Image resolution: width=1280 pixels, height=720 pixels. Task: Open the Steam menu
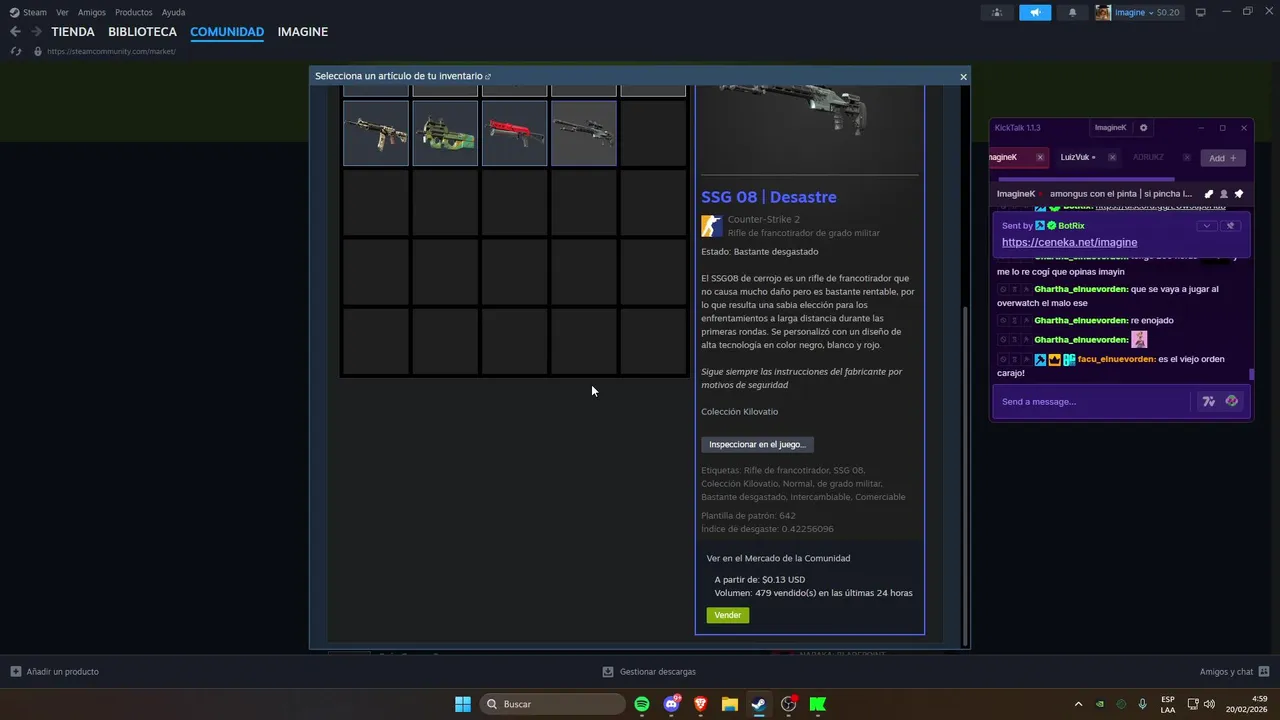click(x=29, y=12)
